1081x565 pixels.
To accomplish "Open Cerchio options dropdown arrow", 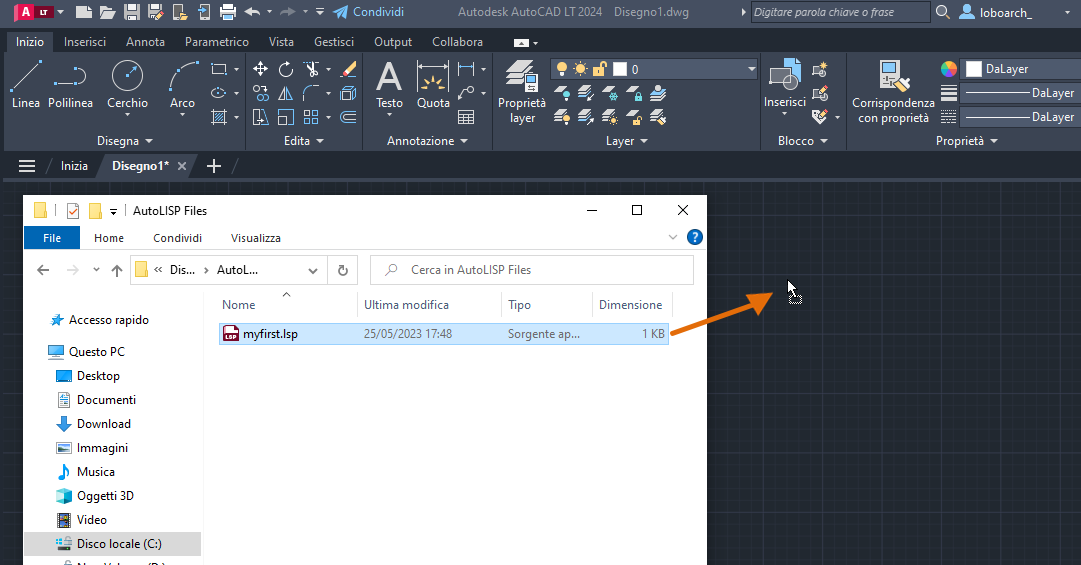I will (x=128, y=115).
